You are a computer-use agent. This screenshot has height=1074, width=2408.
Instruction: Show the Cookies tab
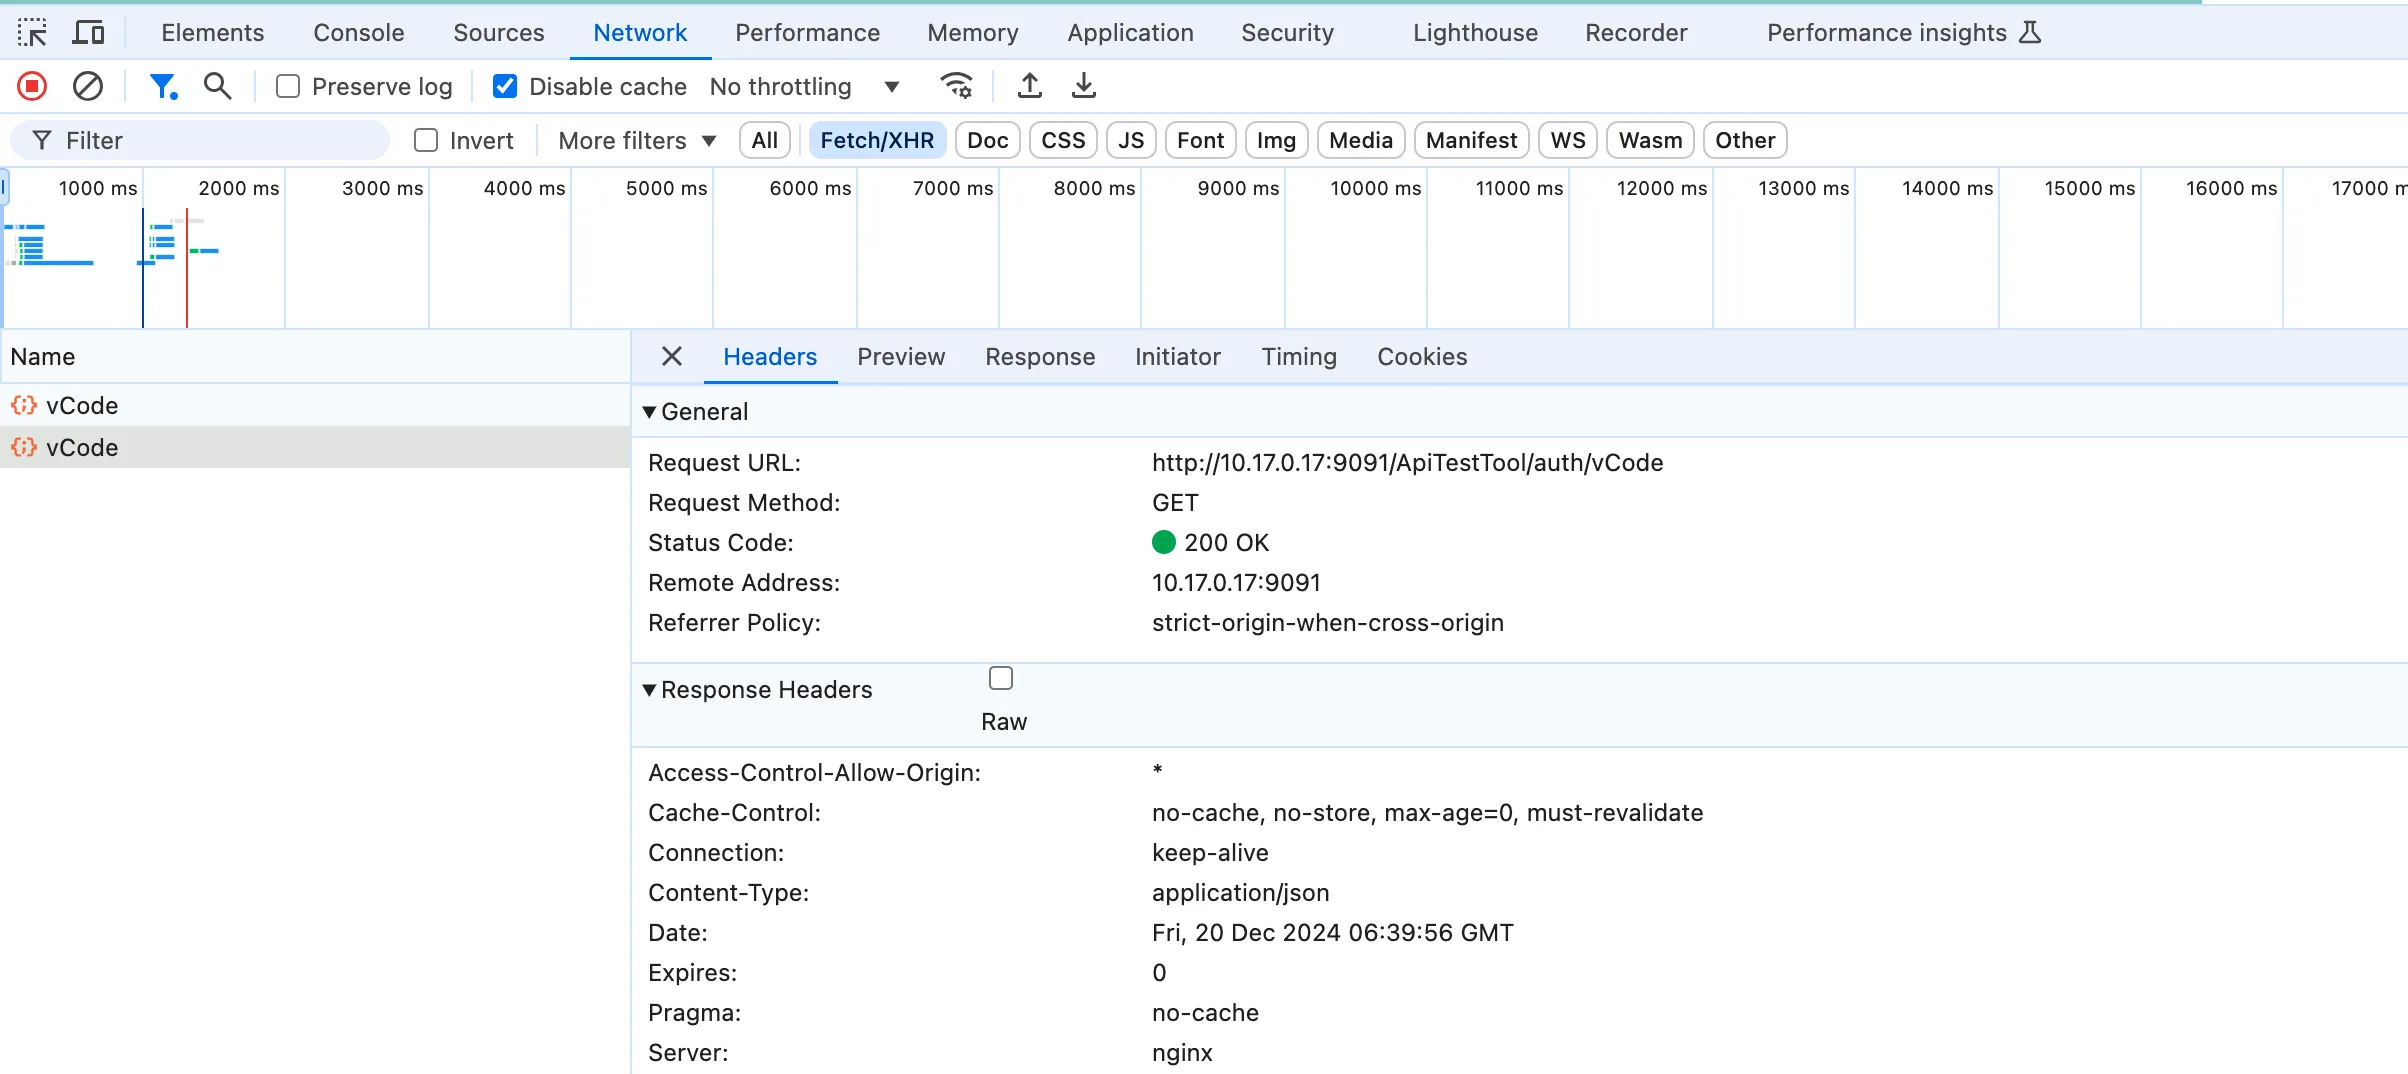coord(1422,356)
